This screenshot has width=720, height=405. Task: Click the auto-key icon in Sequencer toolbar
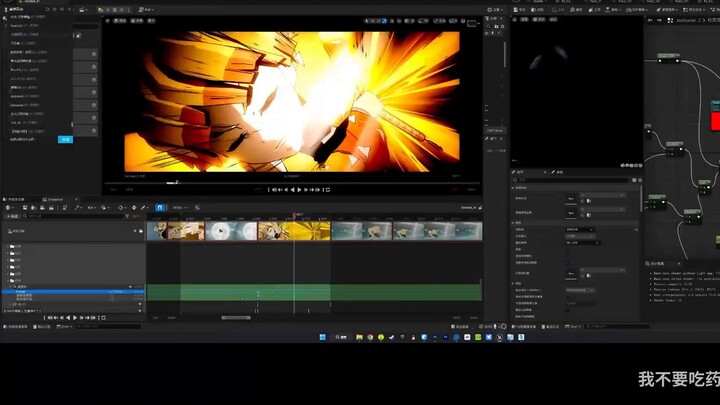point(134,208)
